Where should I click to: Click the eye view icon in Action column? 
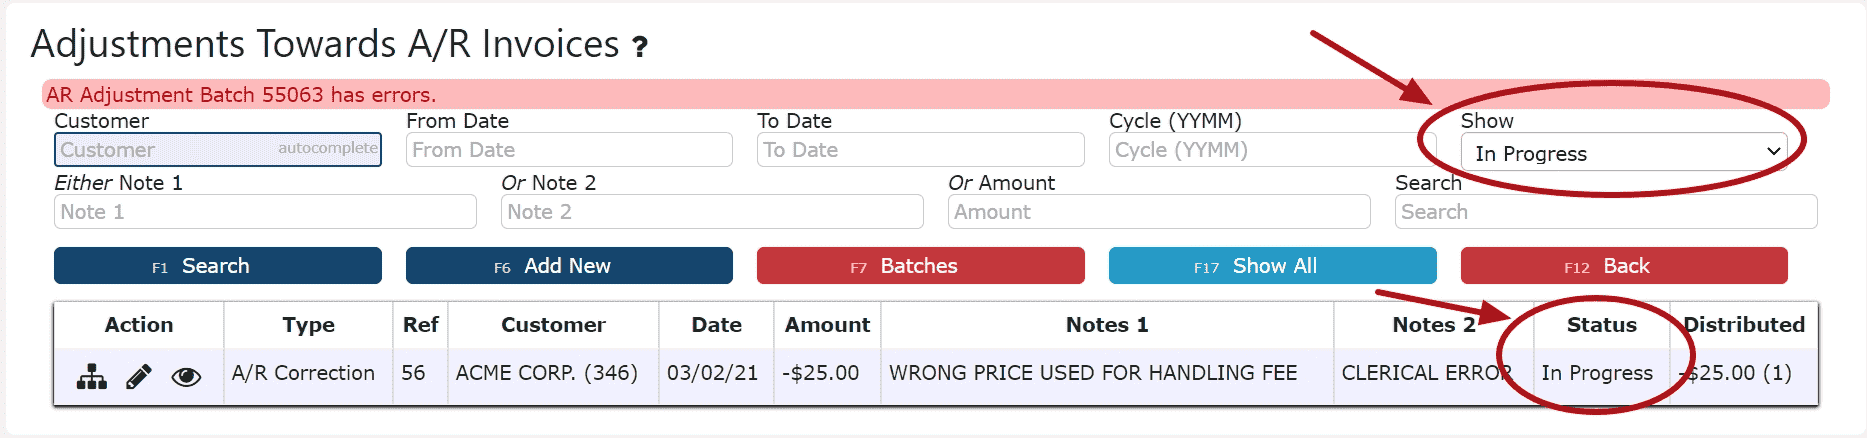pyautogui.click(x=186, y=376)
